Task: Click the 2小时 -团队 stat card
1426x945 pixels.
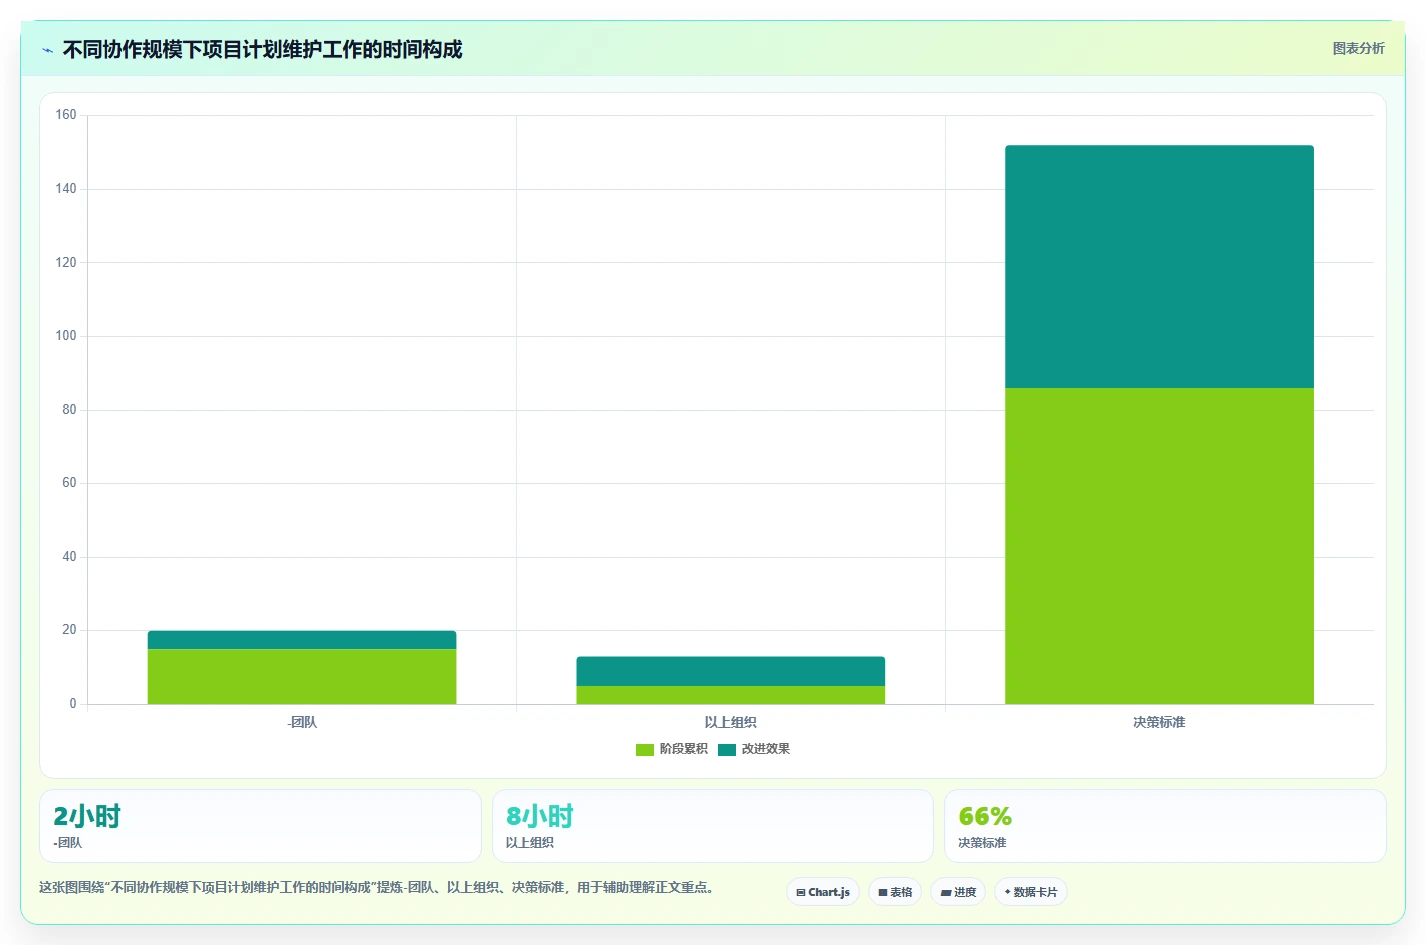Action: (260, 826)
